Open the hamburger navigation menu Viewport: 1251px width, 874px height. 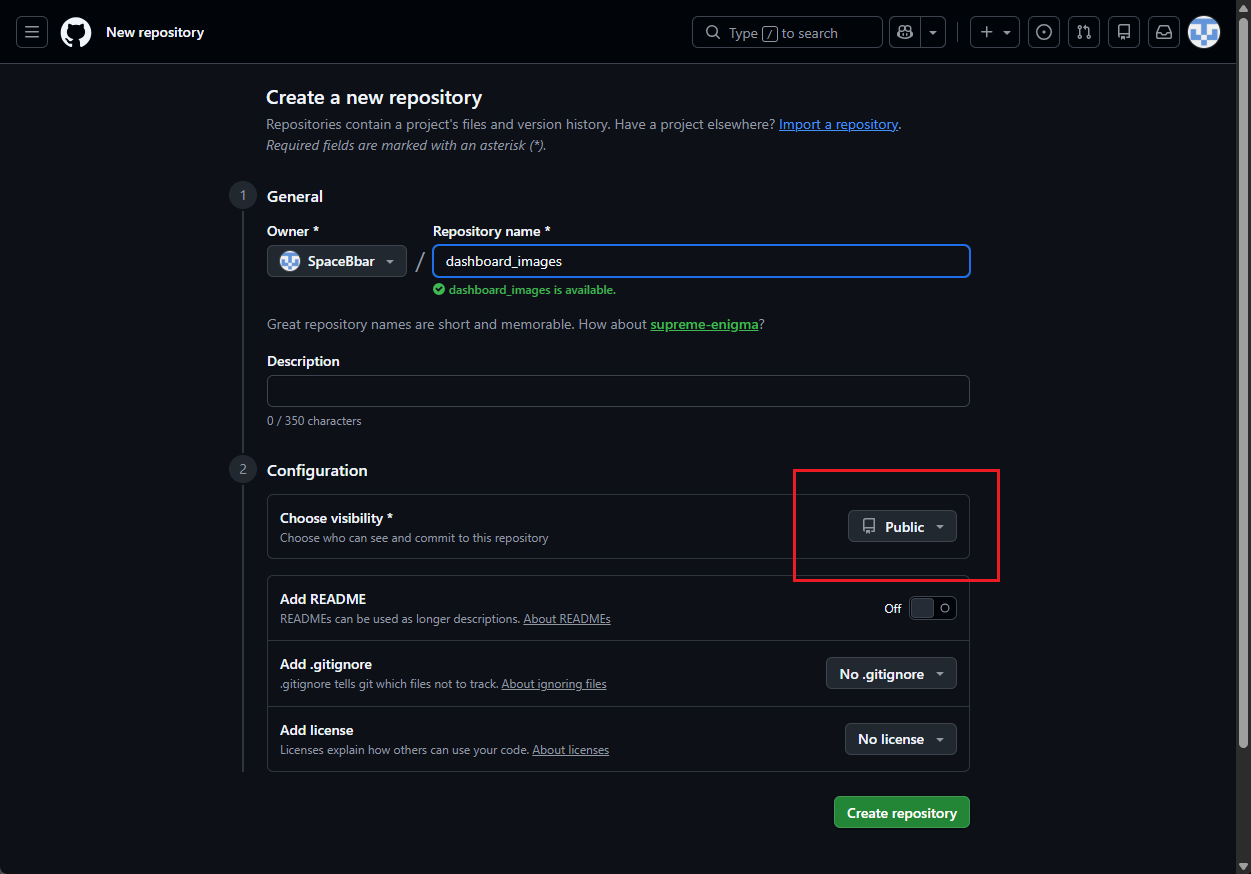[x=32, y=32]
